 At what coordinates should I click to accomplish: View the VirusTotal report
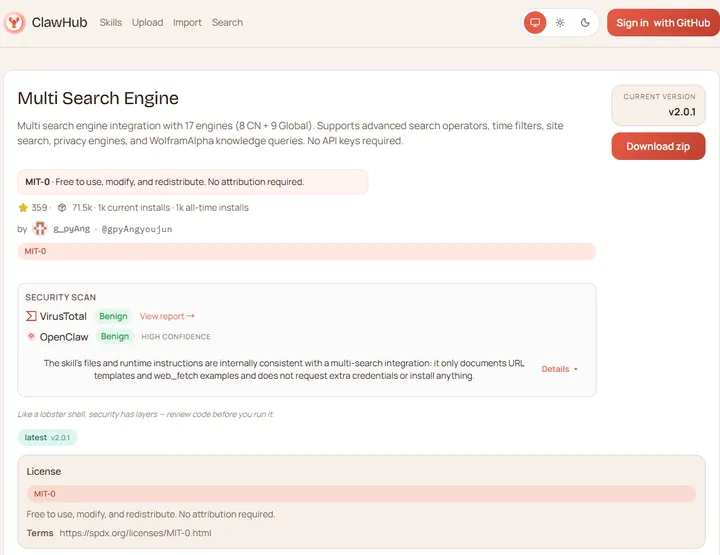tap(167, 316)
